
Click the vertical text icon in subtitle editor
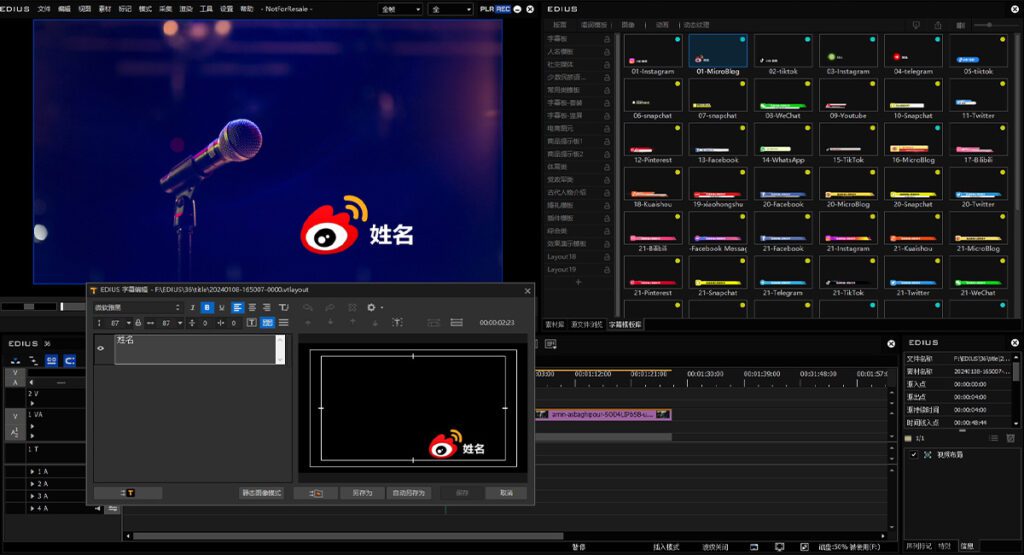coord(283,308)
